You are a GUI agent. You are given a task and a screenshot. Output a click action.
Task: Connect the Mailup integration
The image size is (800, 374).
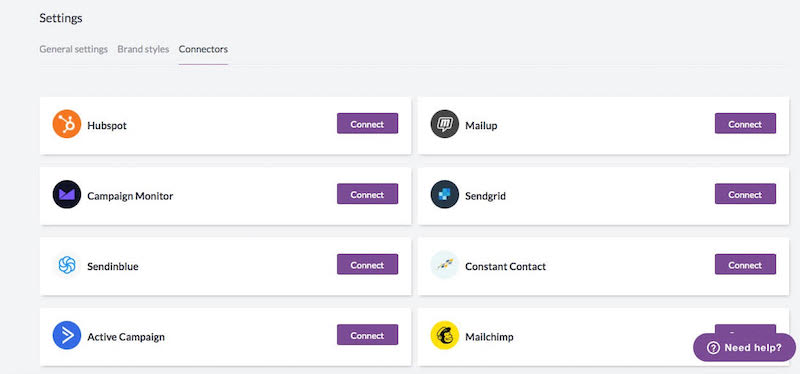(745, 123)
